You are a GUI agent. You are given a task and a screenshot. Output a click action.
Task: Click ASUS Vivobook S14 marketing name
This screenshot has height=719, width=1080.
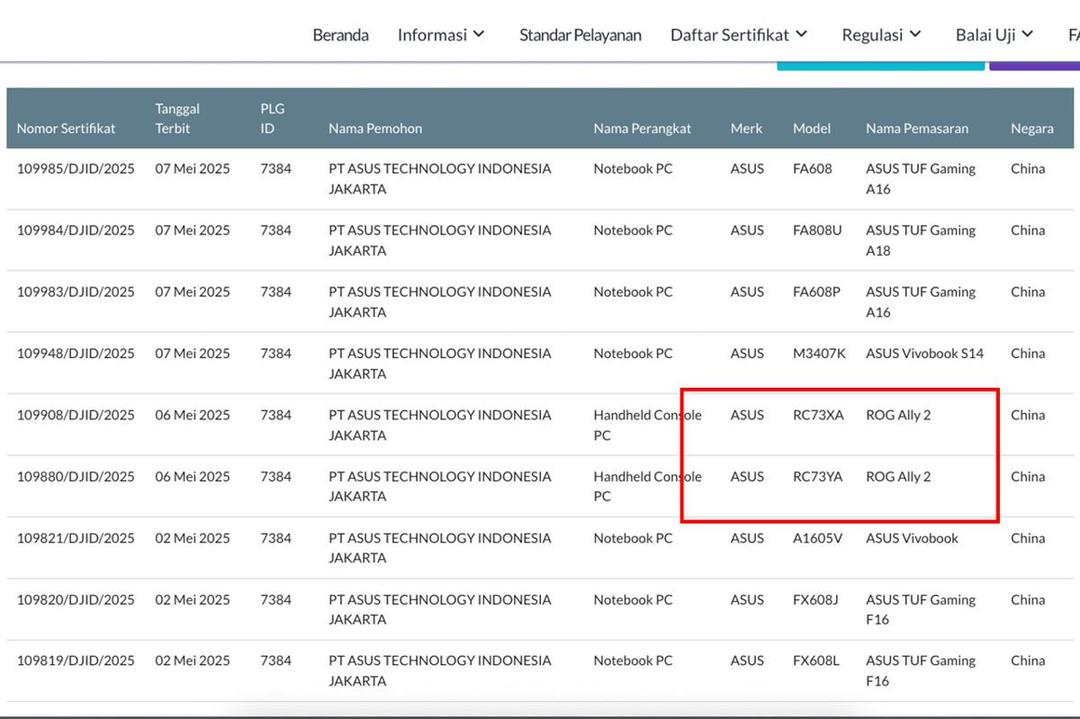(924, 353)
